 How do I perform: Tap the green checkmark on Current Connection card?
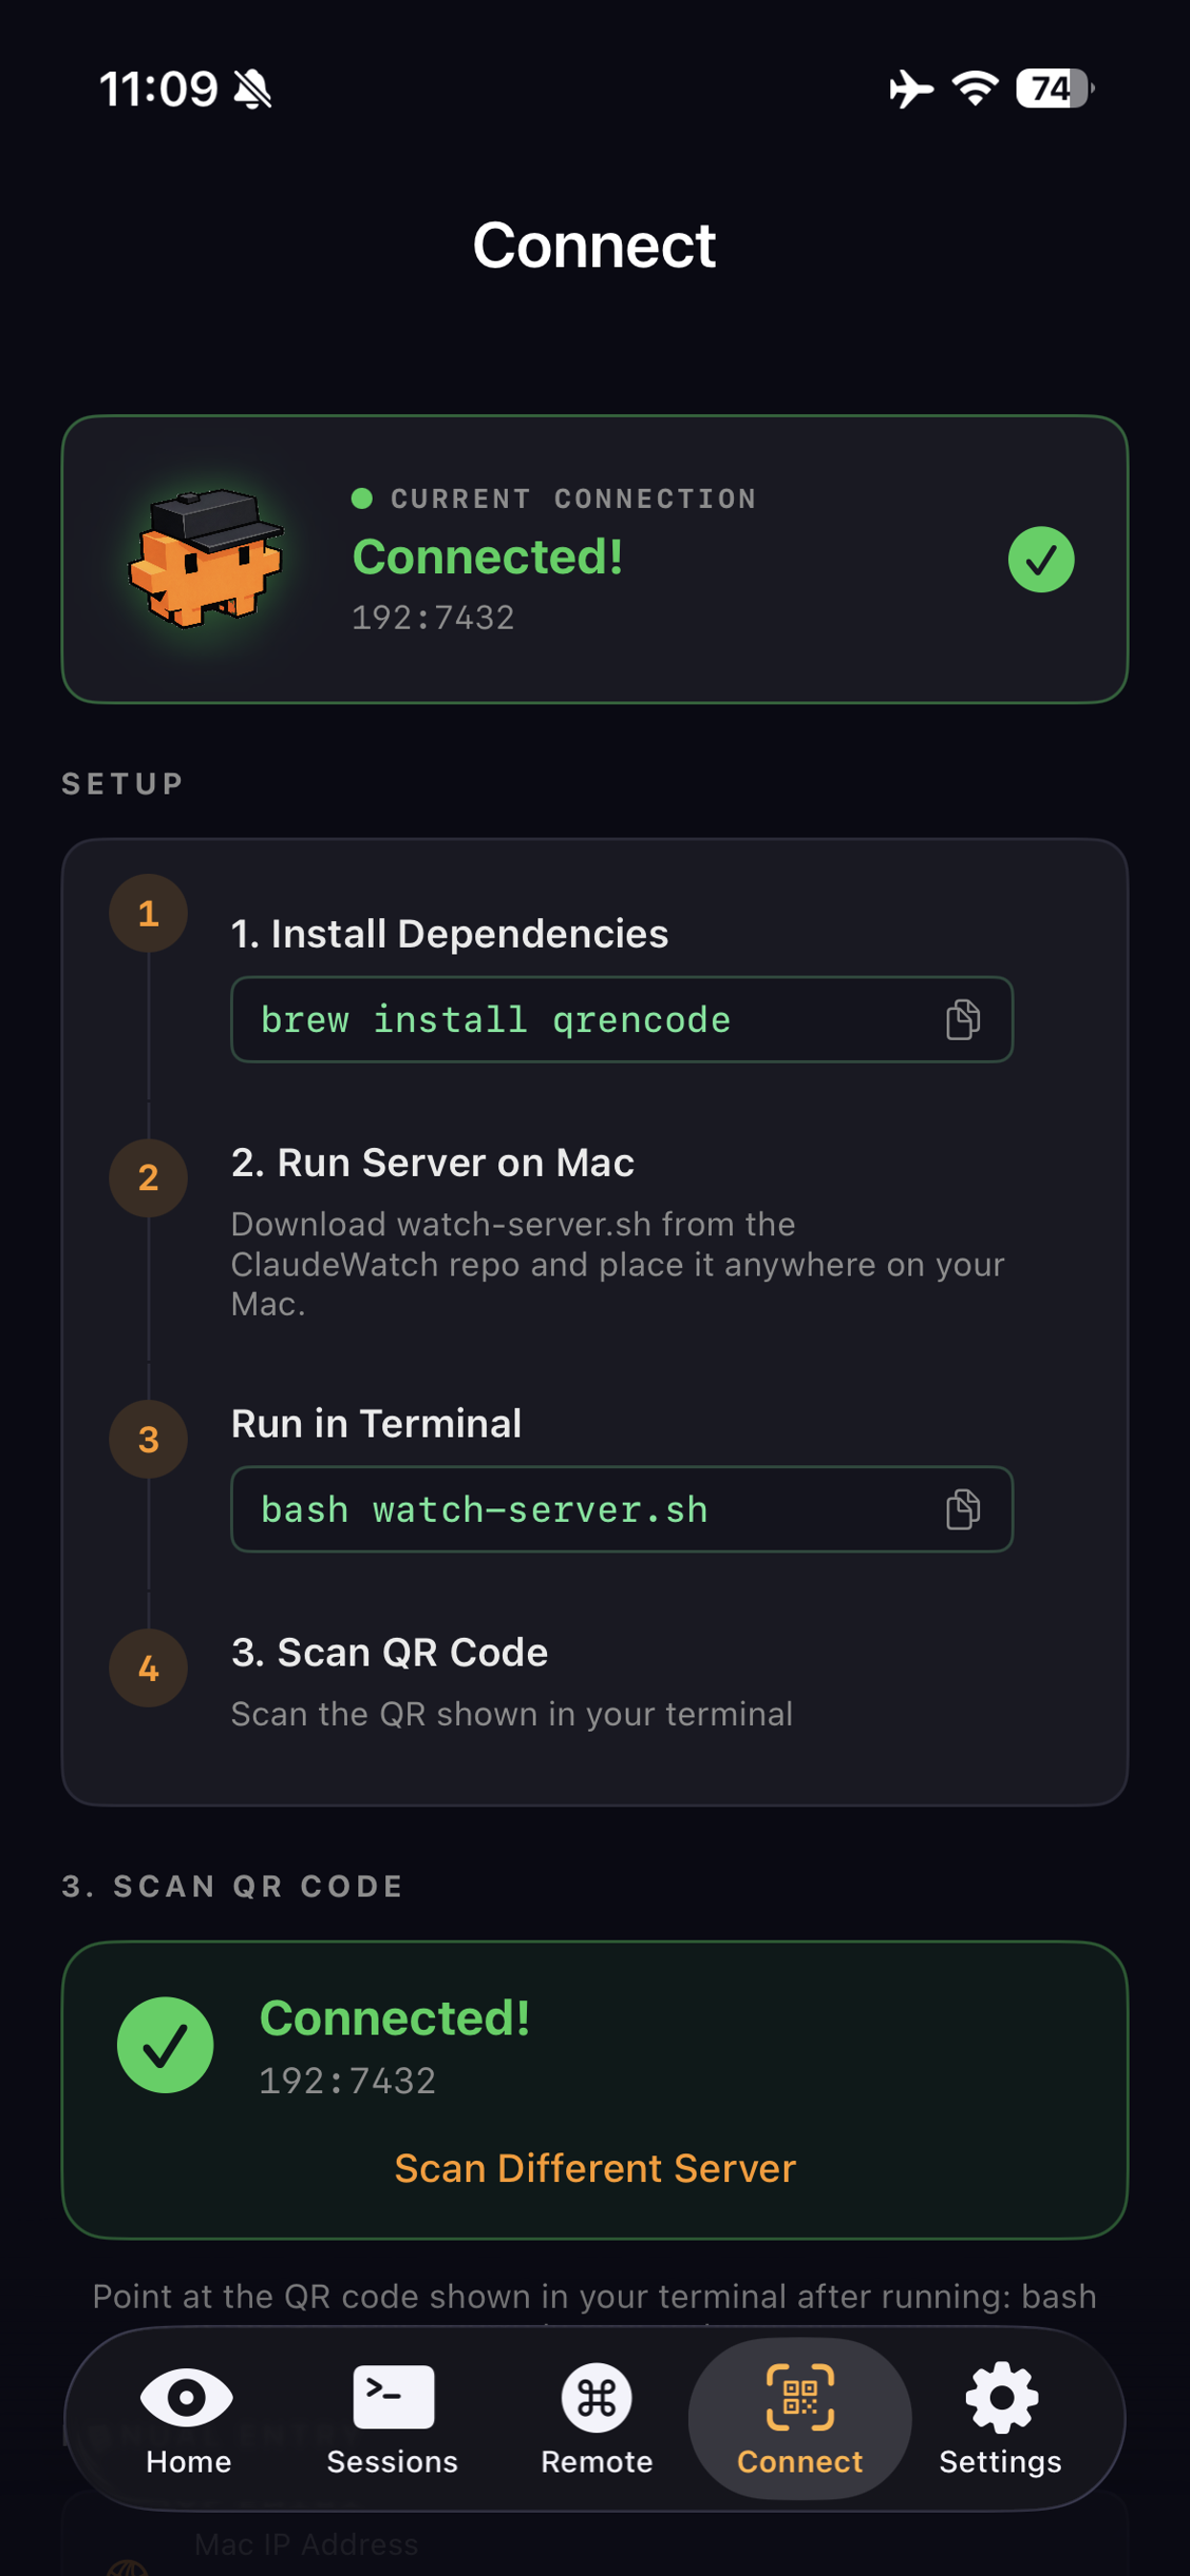(1039, 559)
